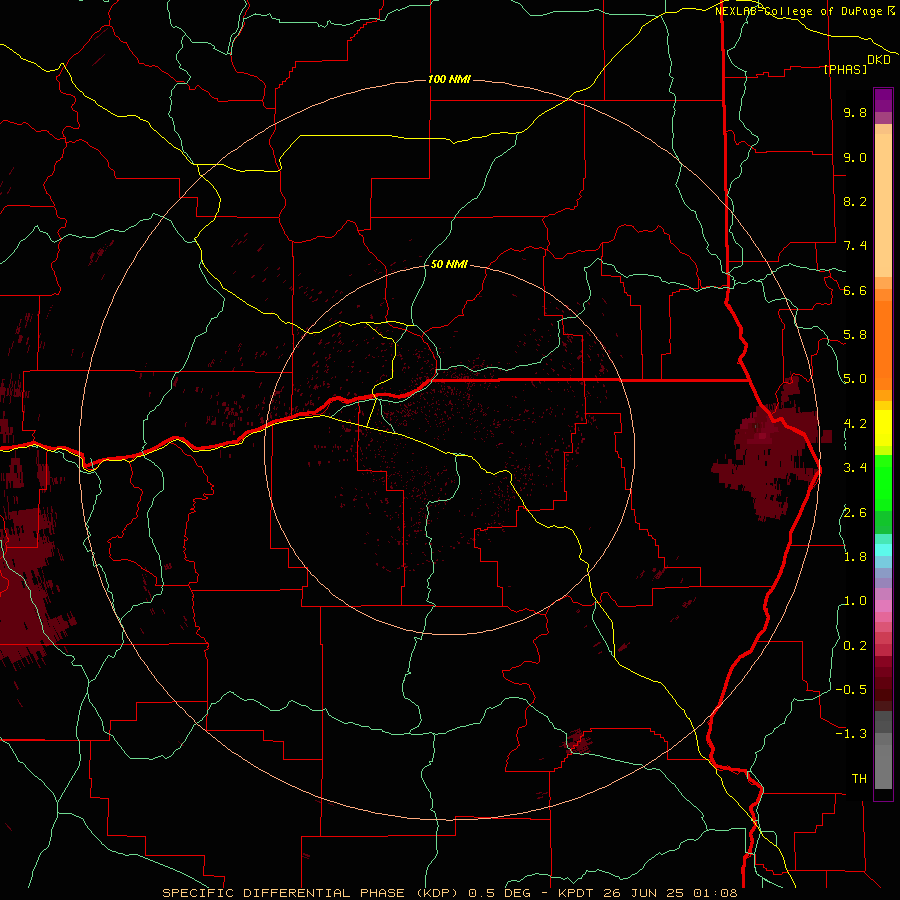Click the 6.6 scale value
The height and width of the screenshot is (900, 900).
coord(855,290)
